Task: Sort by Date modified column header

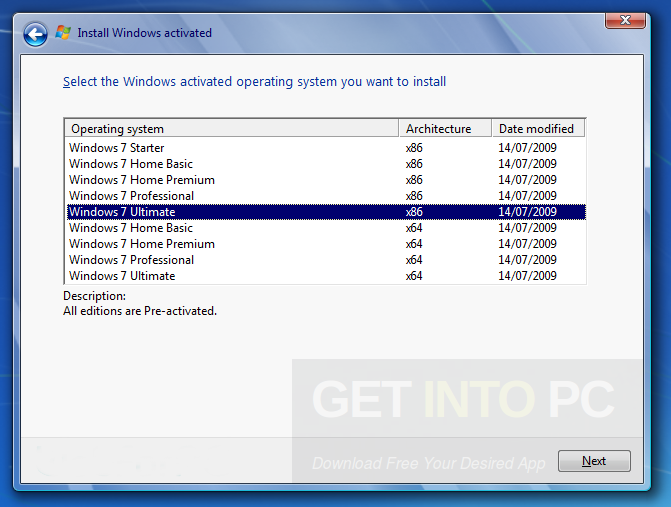Action: 538,129
